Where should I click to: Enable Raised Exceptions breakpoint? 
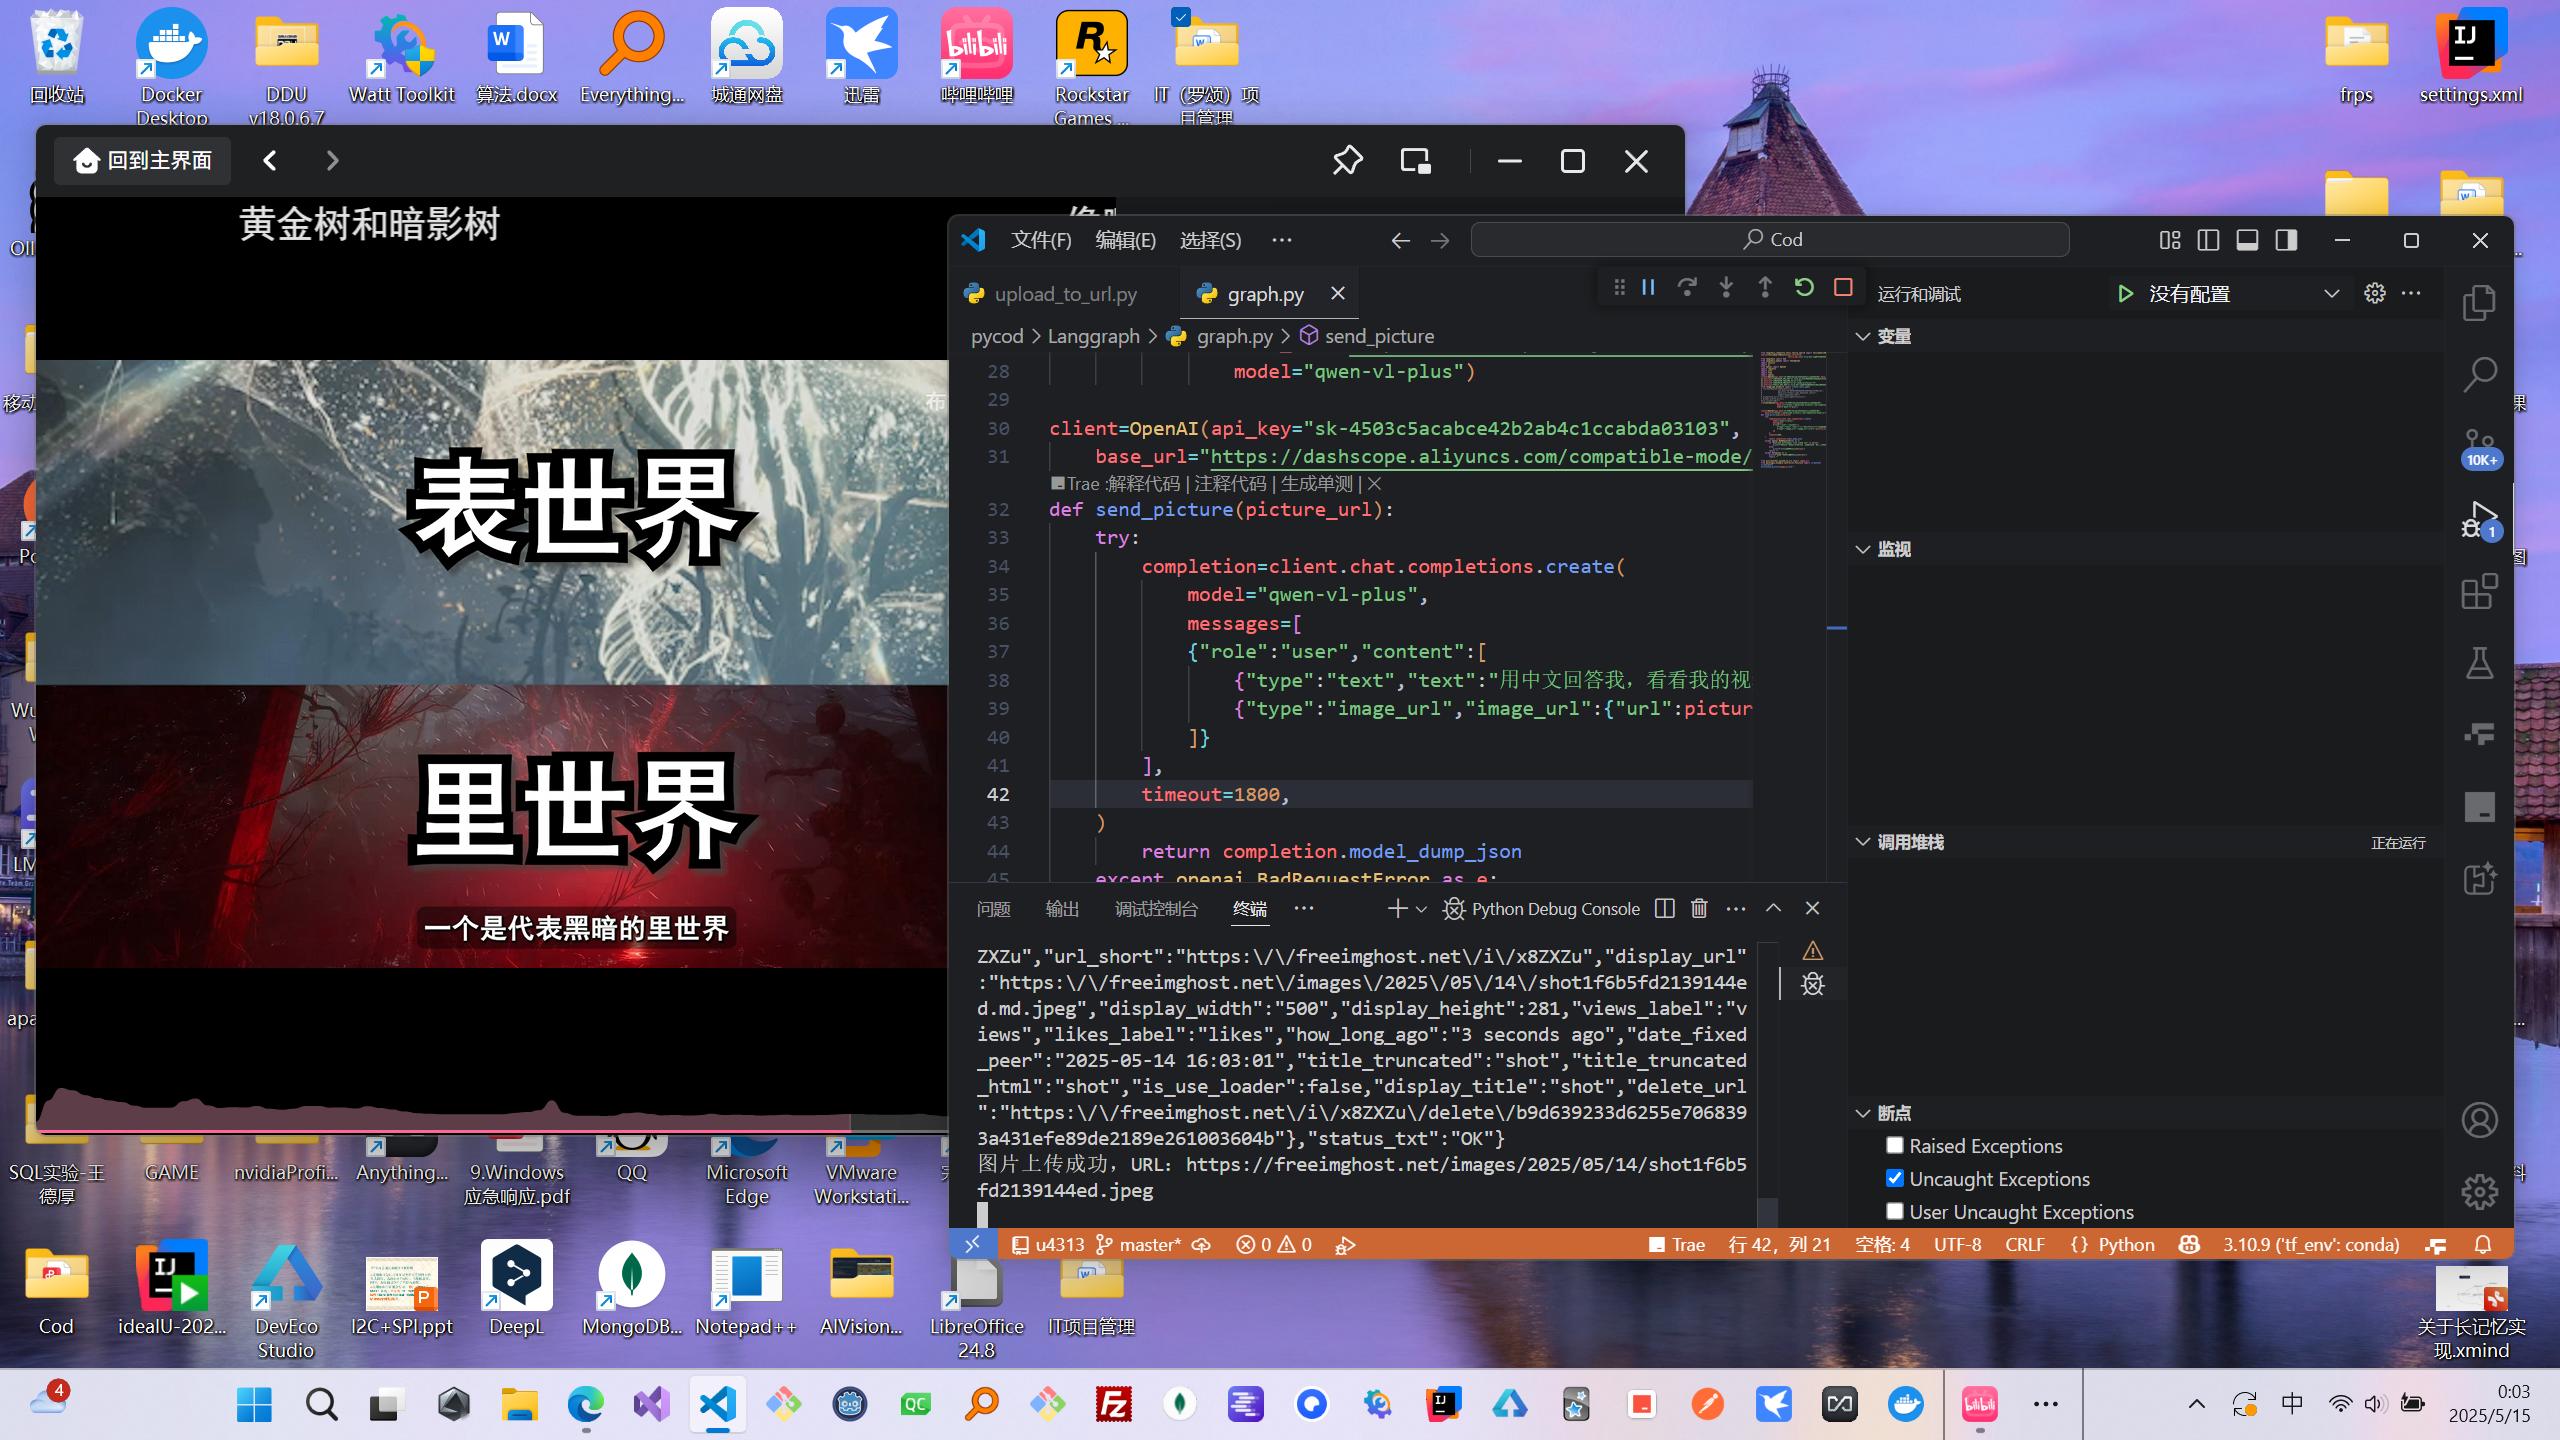click(x=1894, y=1145)
